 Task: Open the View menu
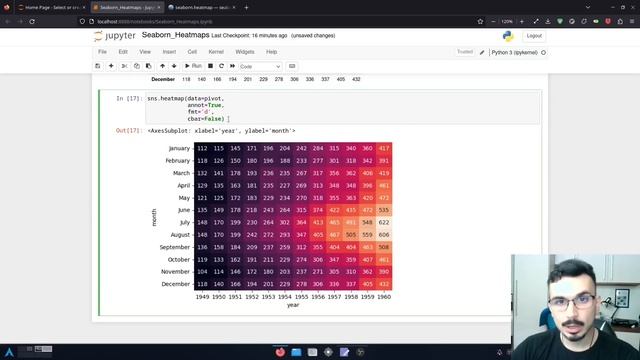point(145,52)
